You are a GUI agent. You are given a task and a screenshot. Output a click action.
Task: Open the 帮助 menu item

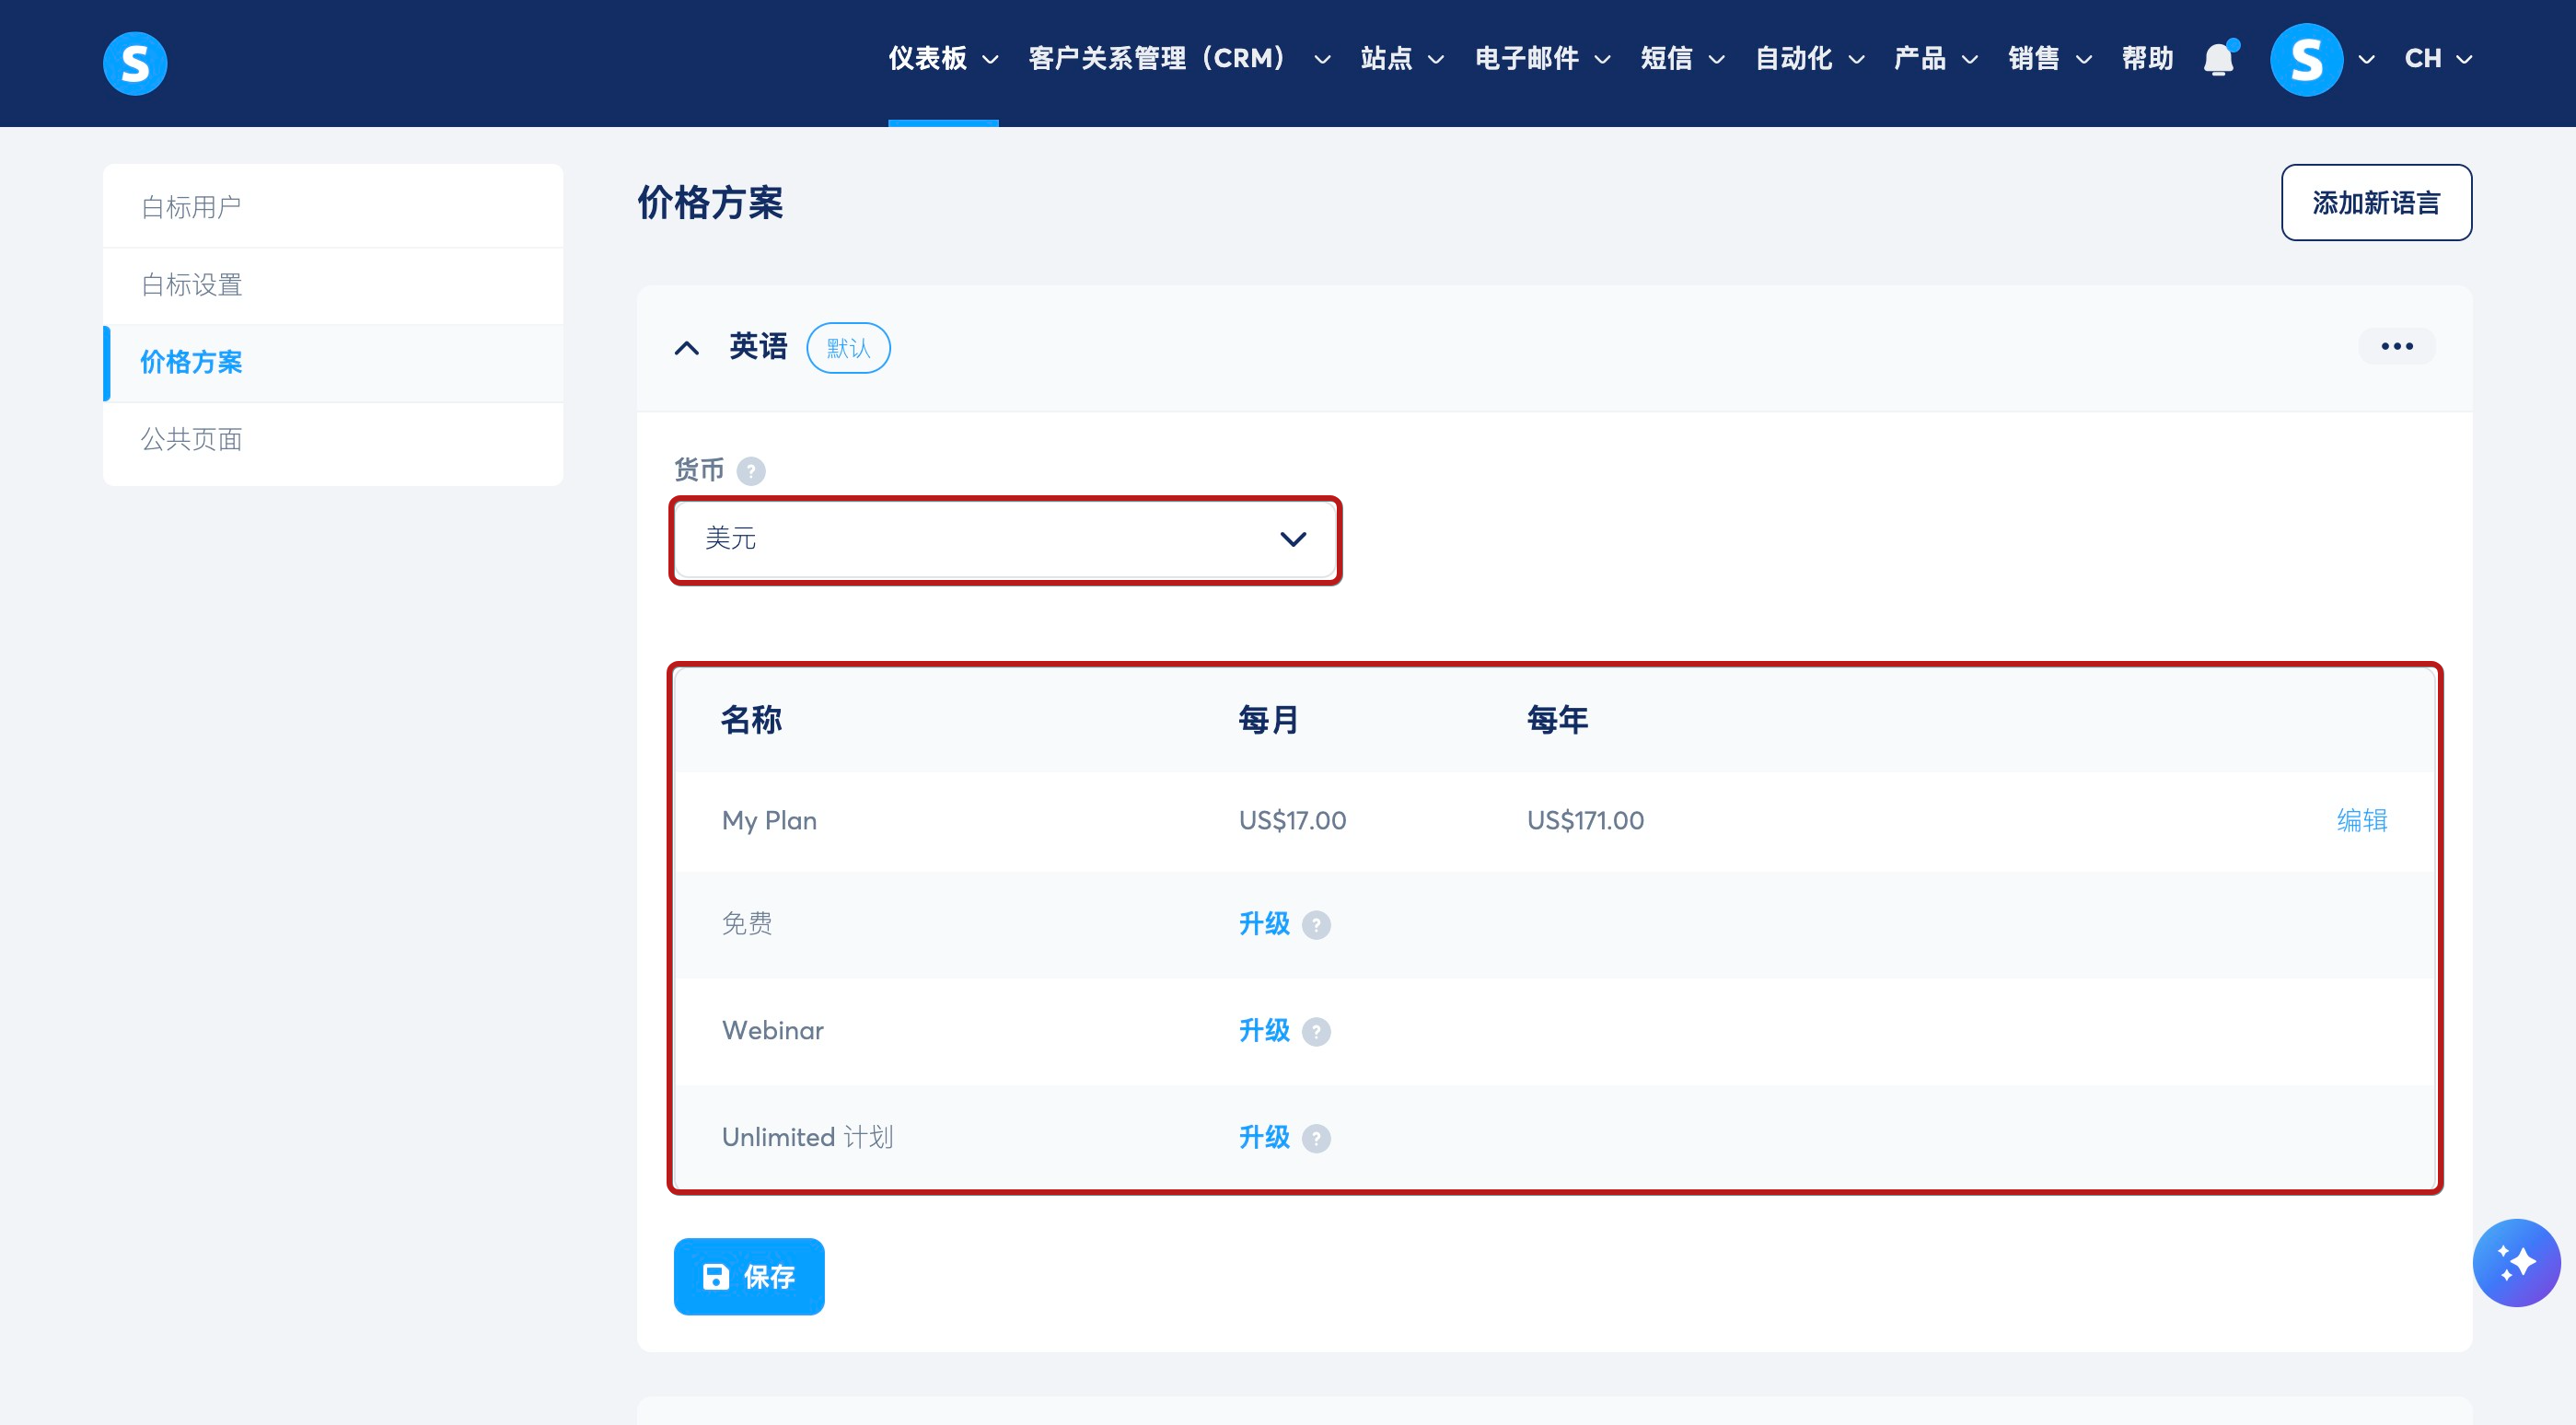click(2147, 59)
